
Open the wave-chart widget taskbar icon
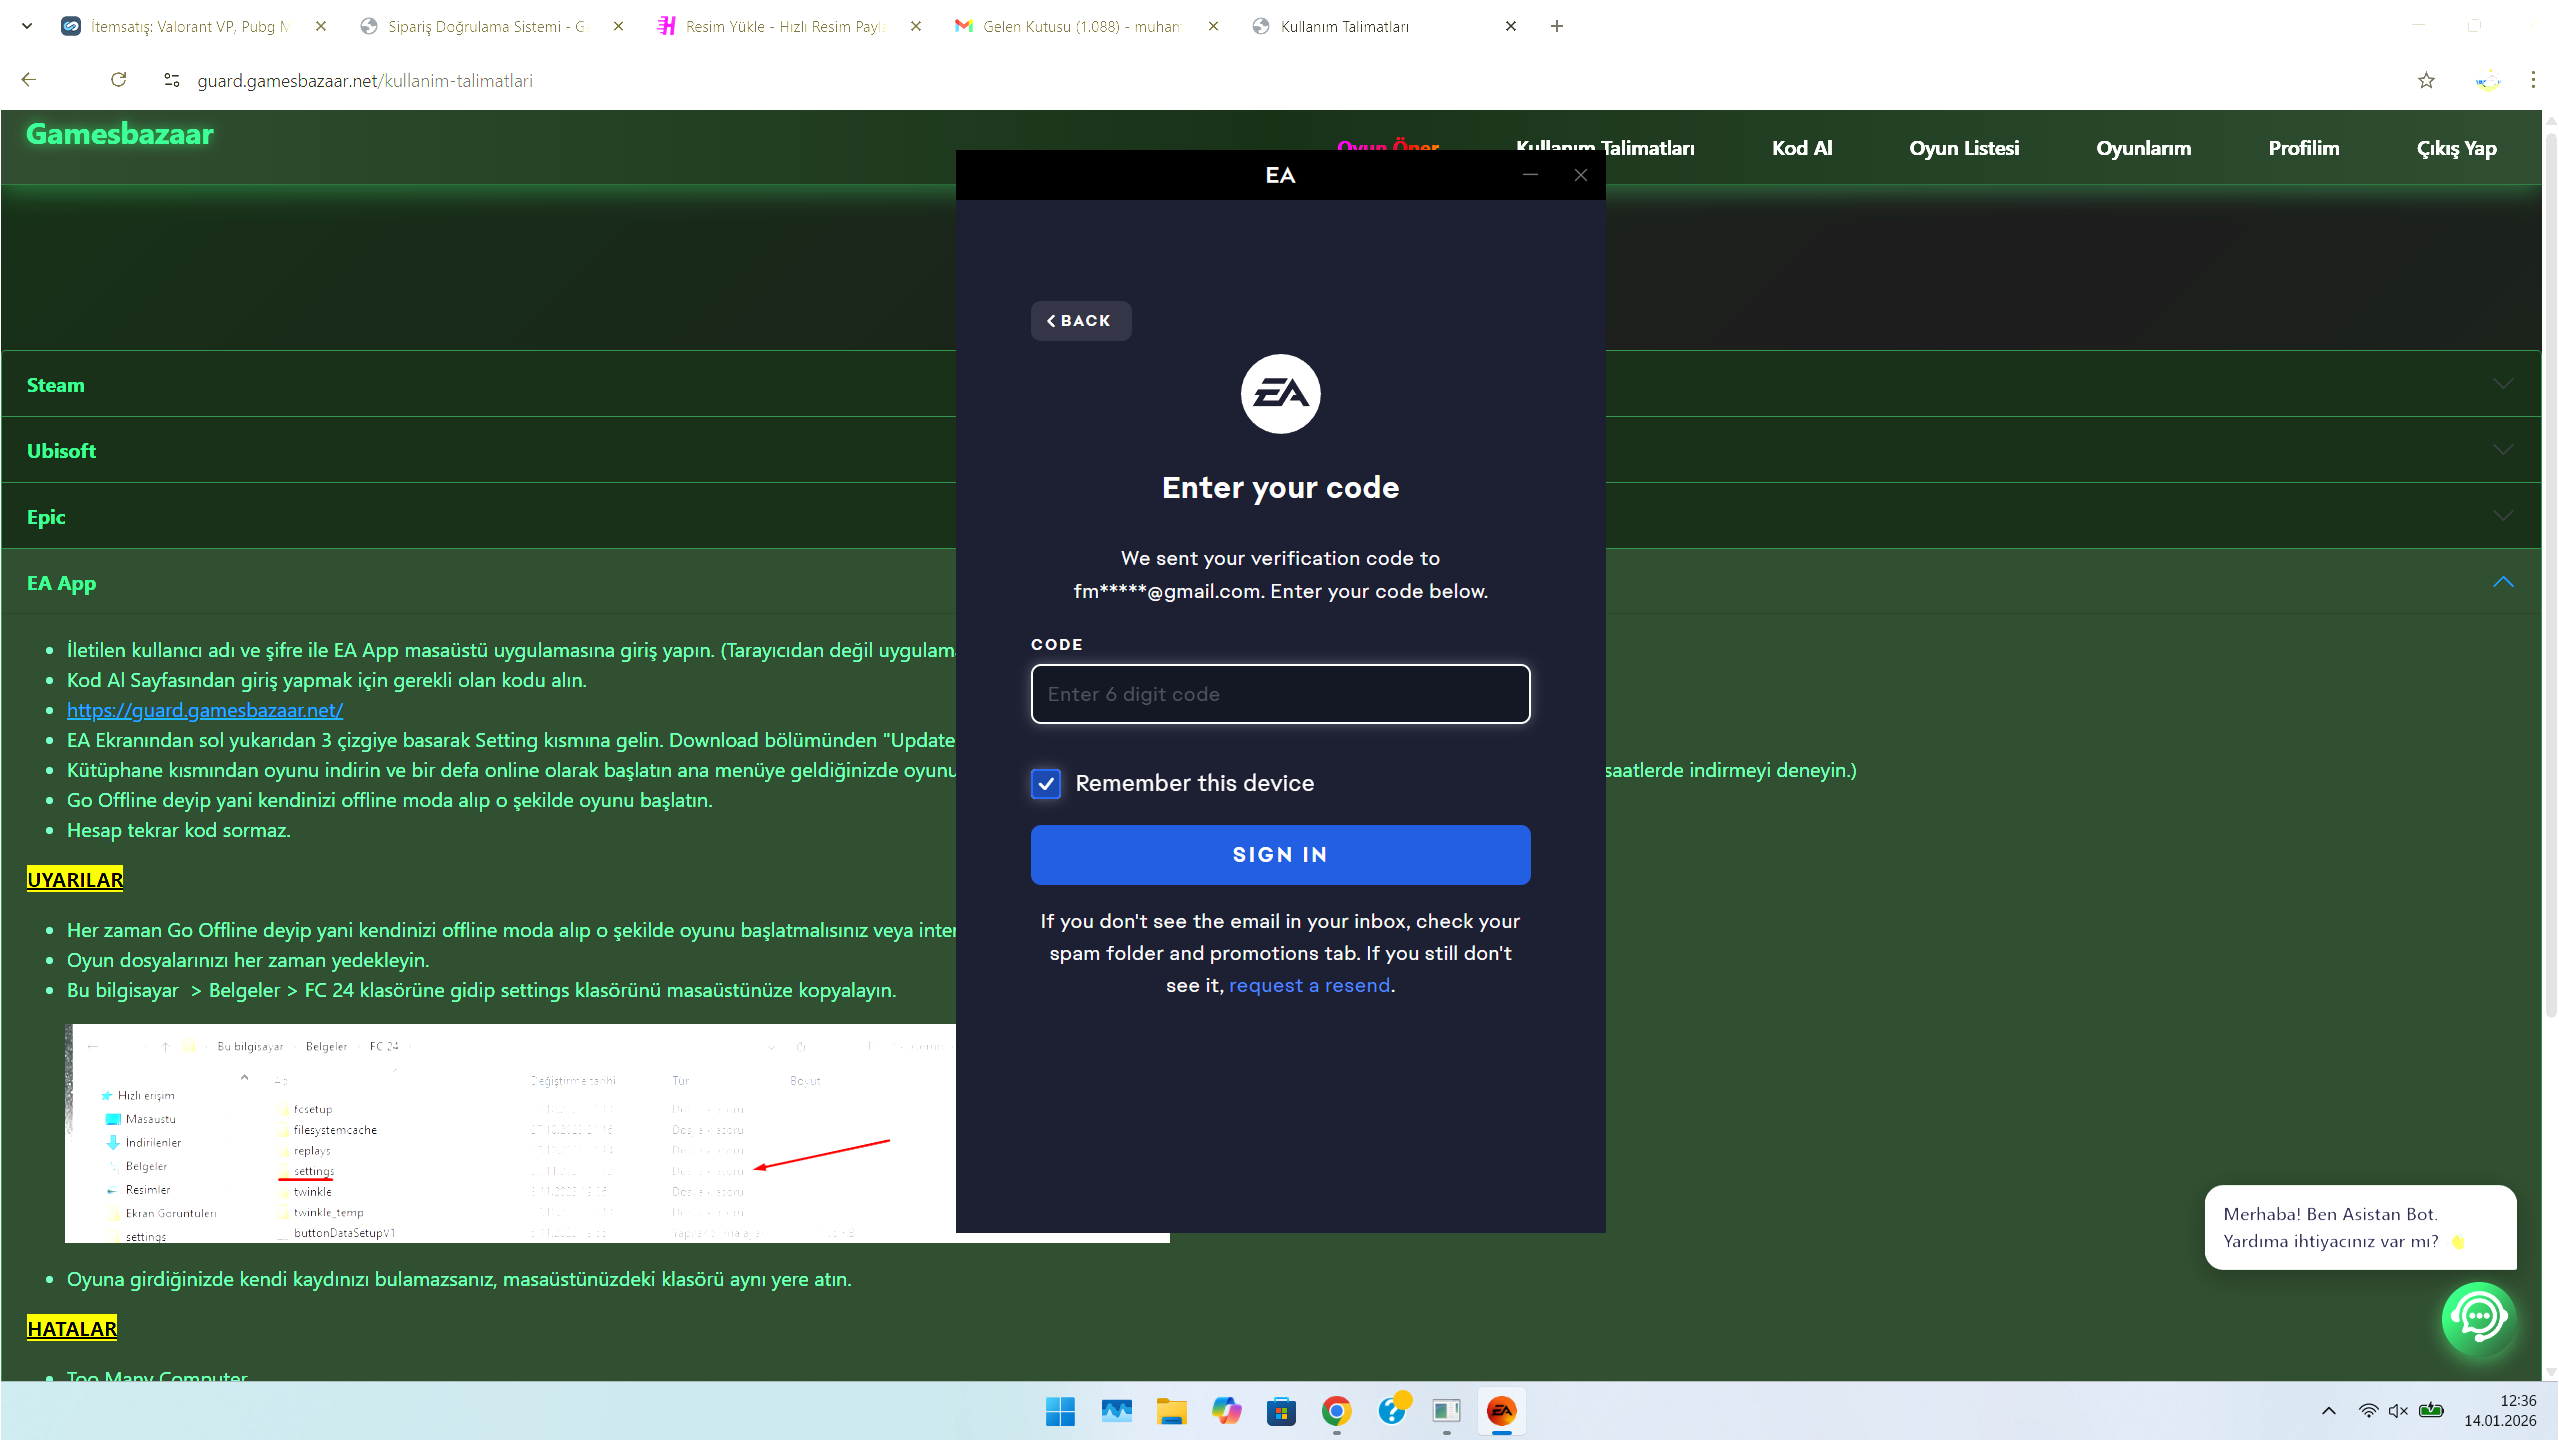(x=1116, y=1411)
